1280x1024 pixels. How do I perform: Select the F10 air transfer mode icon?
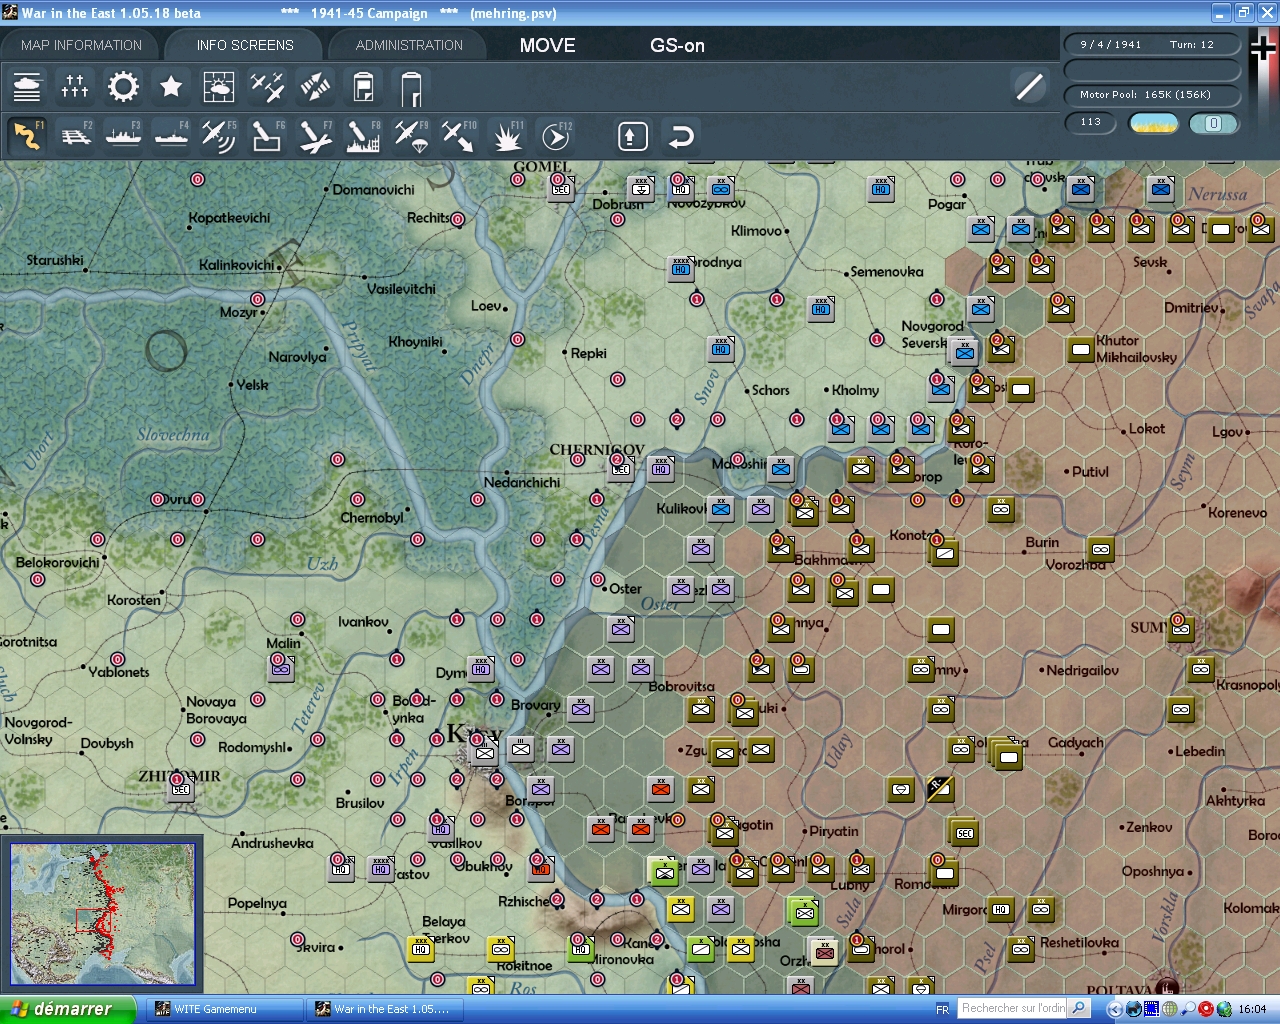459,136
